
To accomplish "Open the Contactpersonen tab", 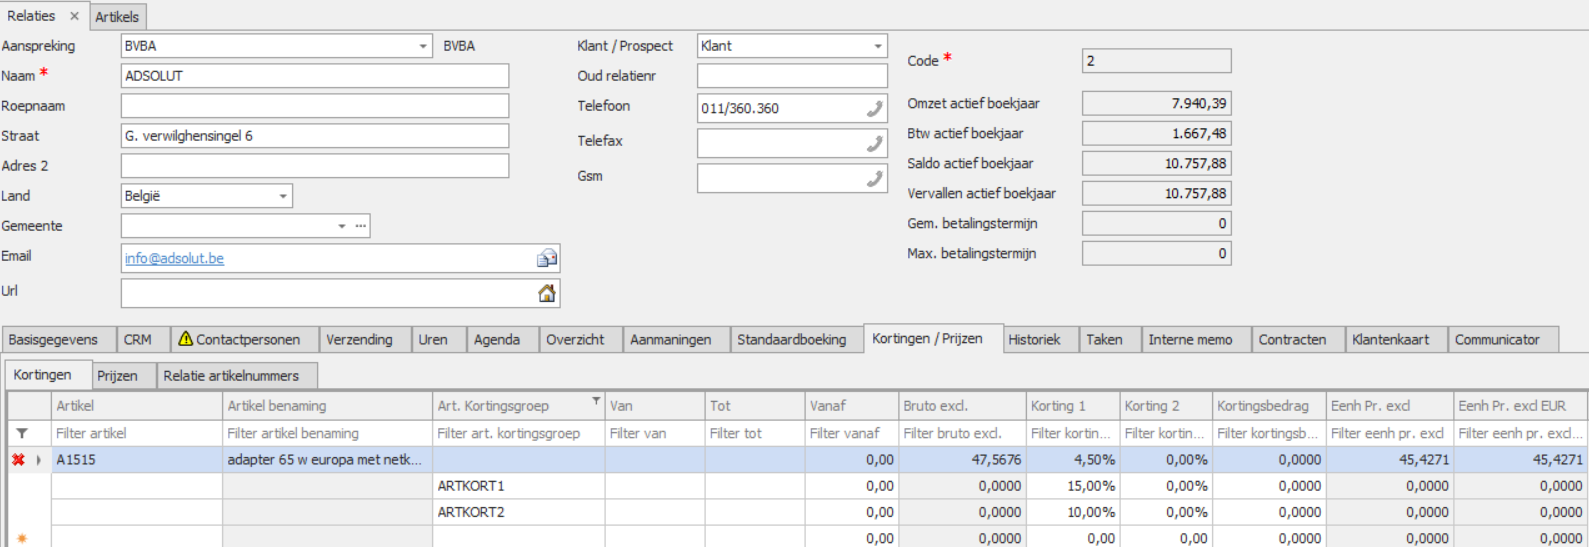I will pos(244,340).
